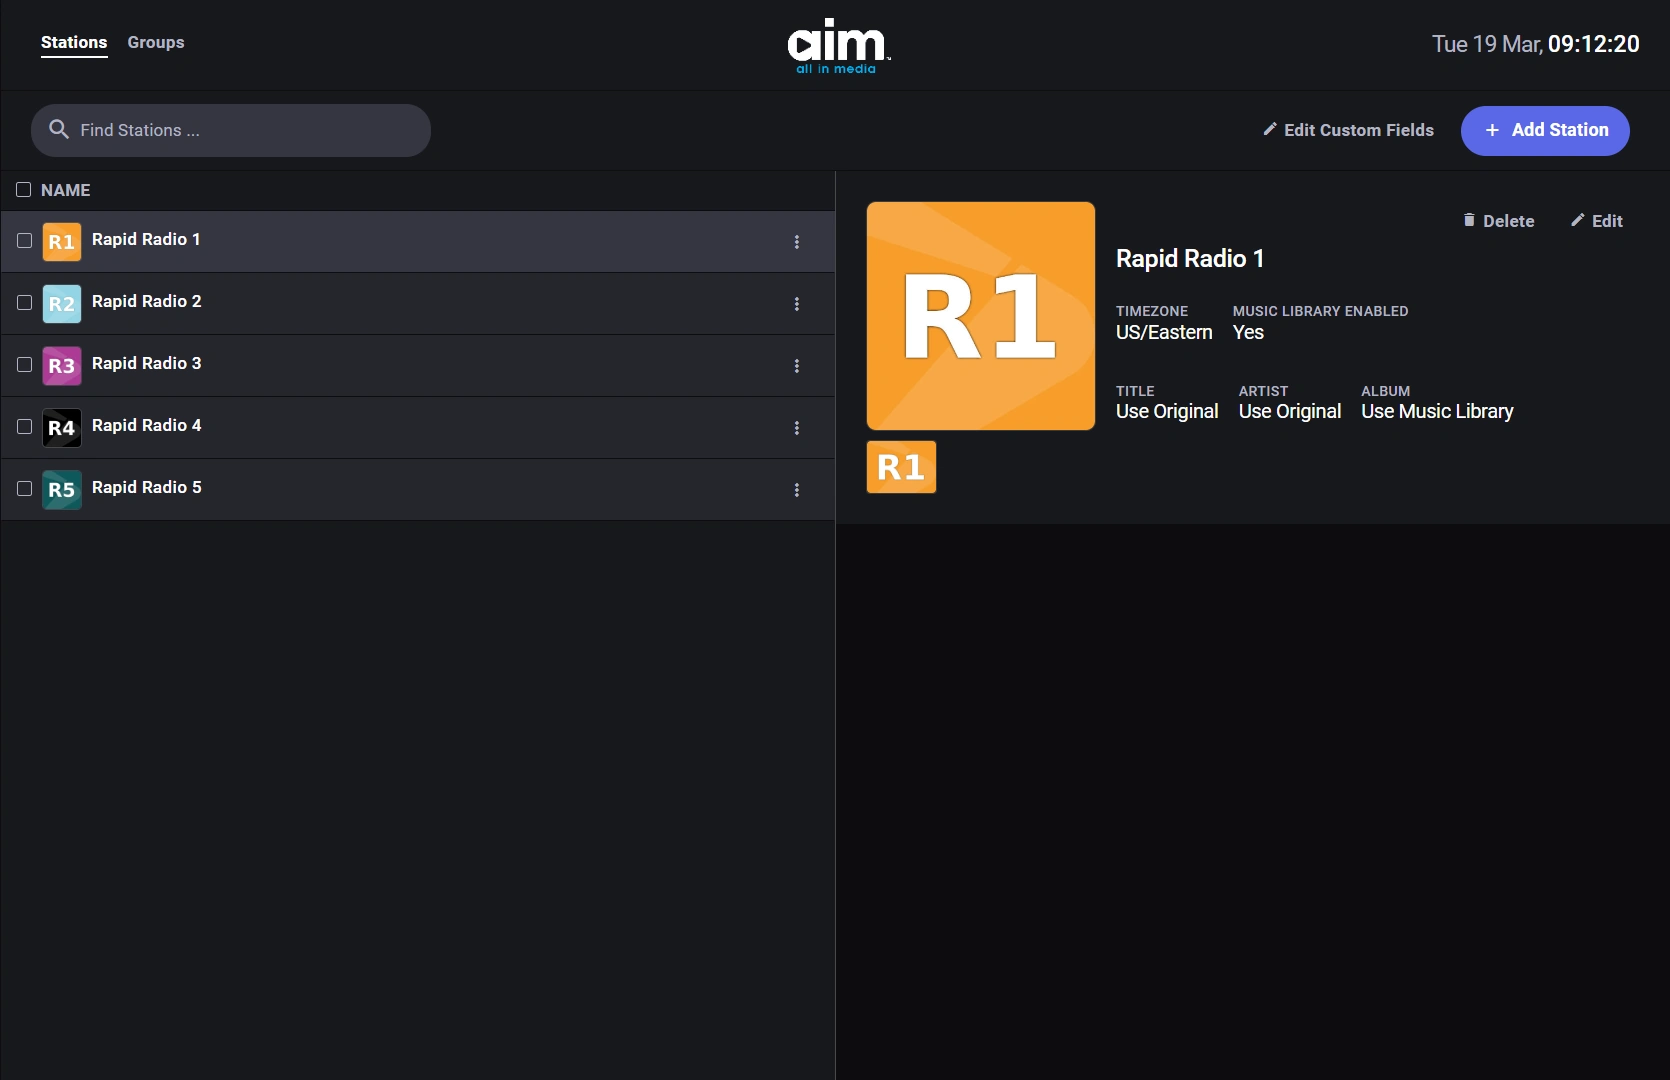Click the light blue R2 station icon

(x=62, y=303)
